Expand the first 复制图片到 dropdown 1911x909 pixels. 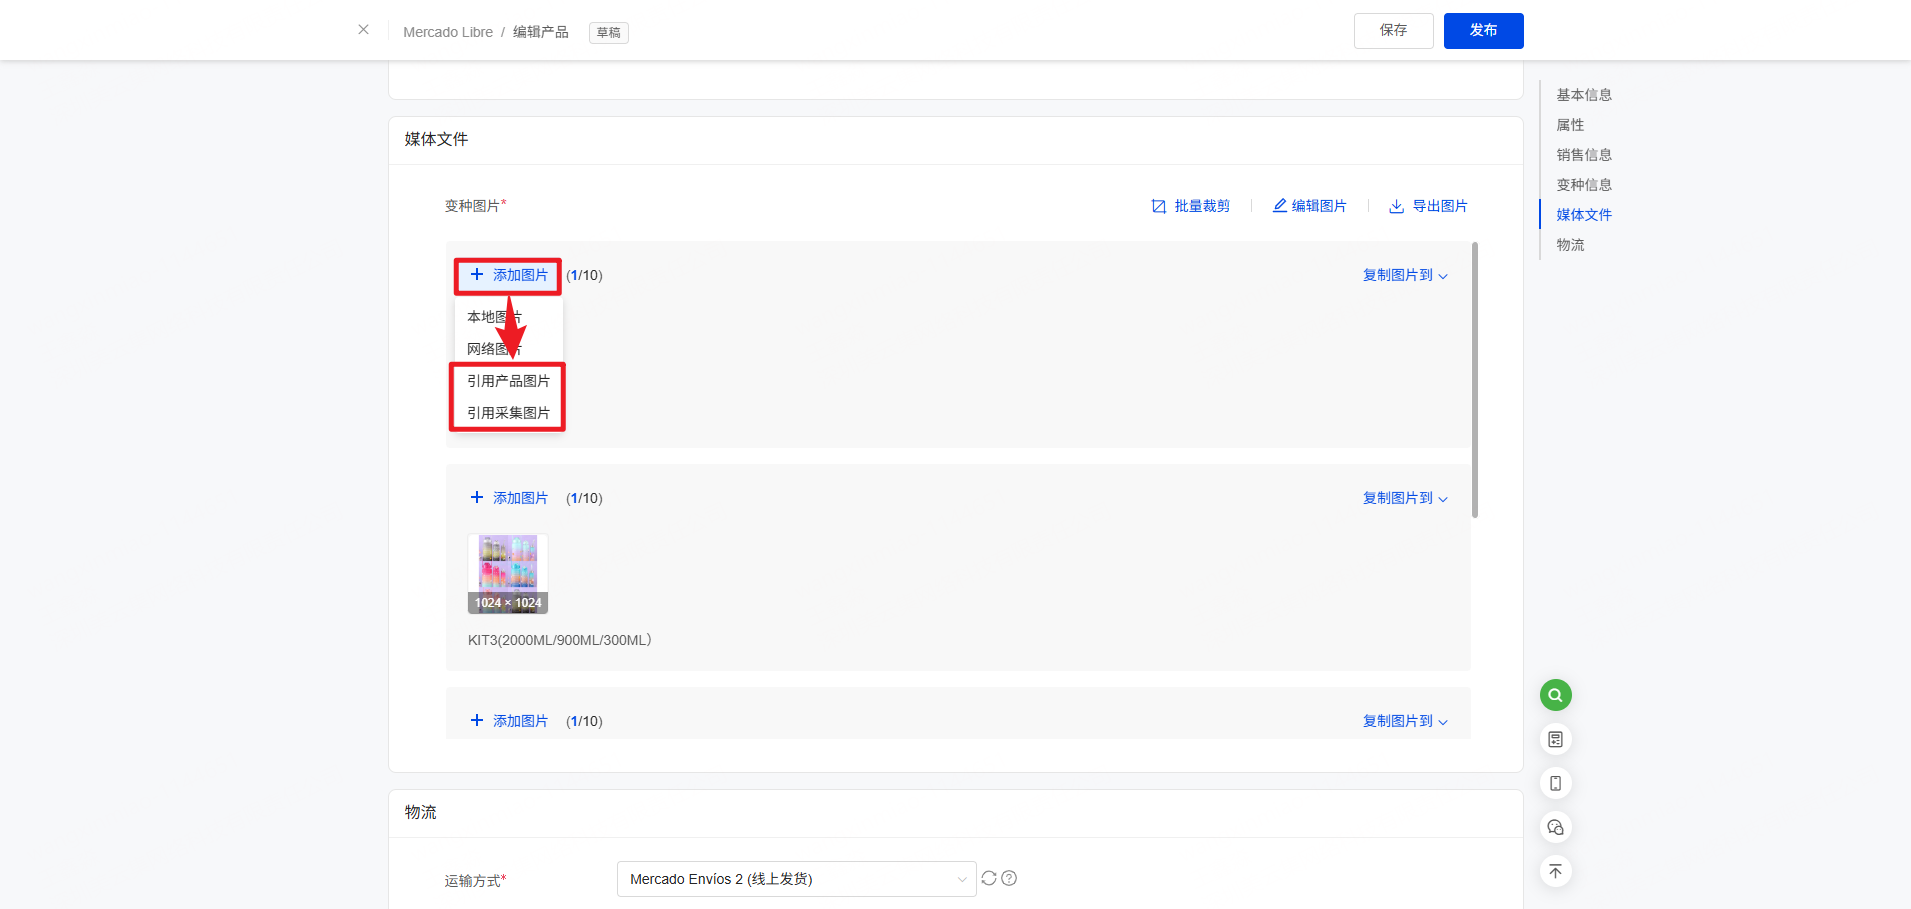pos(1404,275)
